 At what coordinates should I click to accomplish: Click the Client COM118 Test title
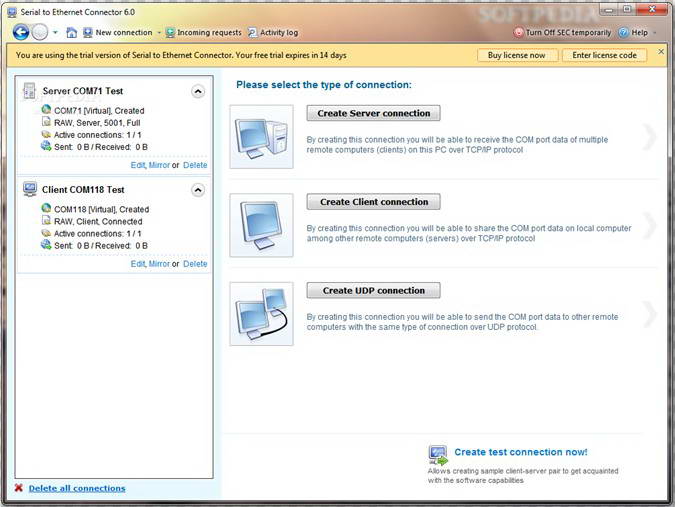tap(83, 189)
